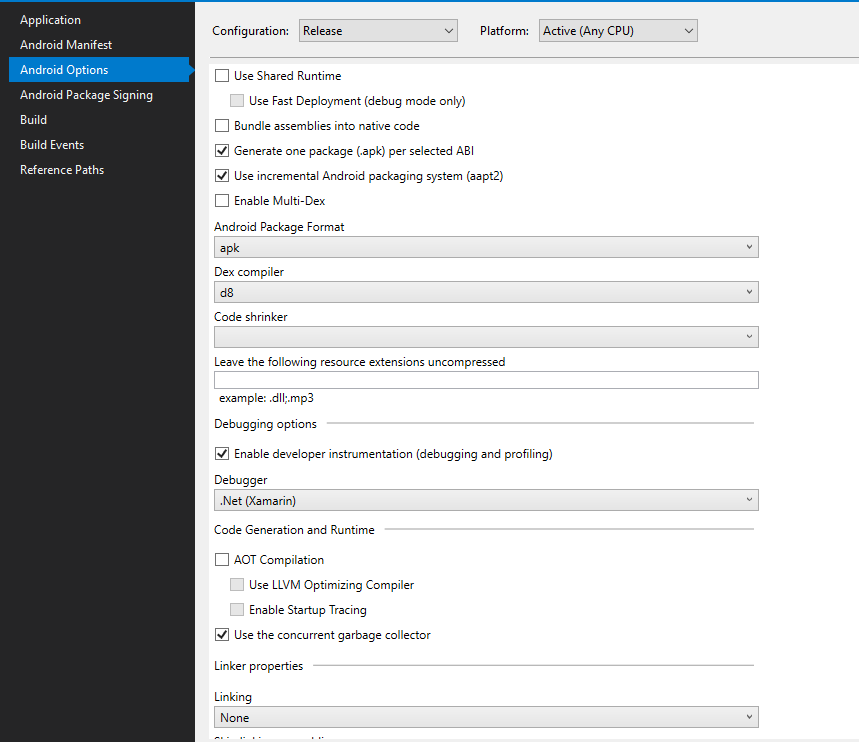859x742 pixels.
Task: Expand the Linking dropdown set to None
Action: tap(486, 717)
